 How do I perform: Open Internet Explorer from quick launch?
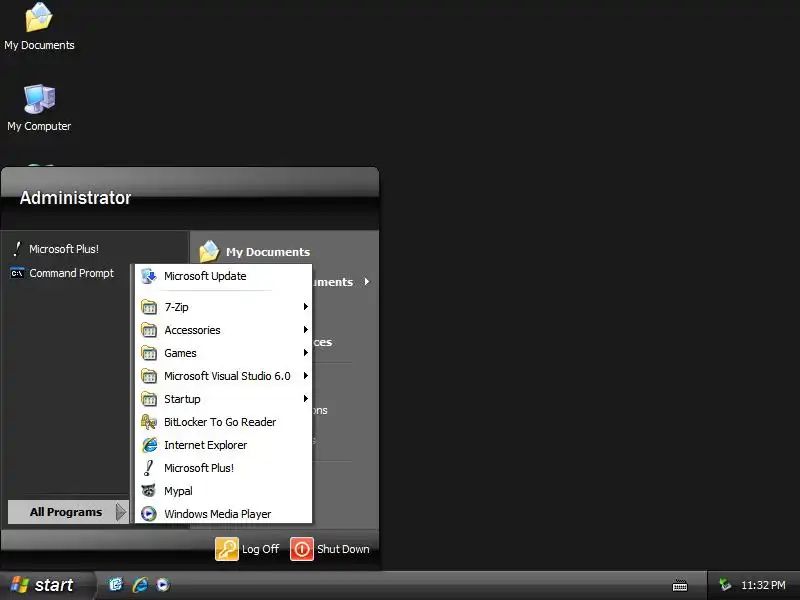[x=140, y=584]
